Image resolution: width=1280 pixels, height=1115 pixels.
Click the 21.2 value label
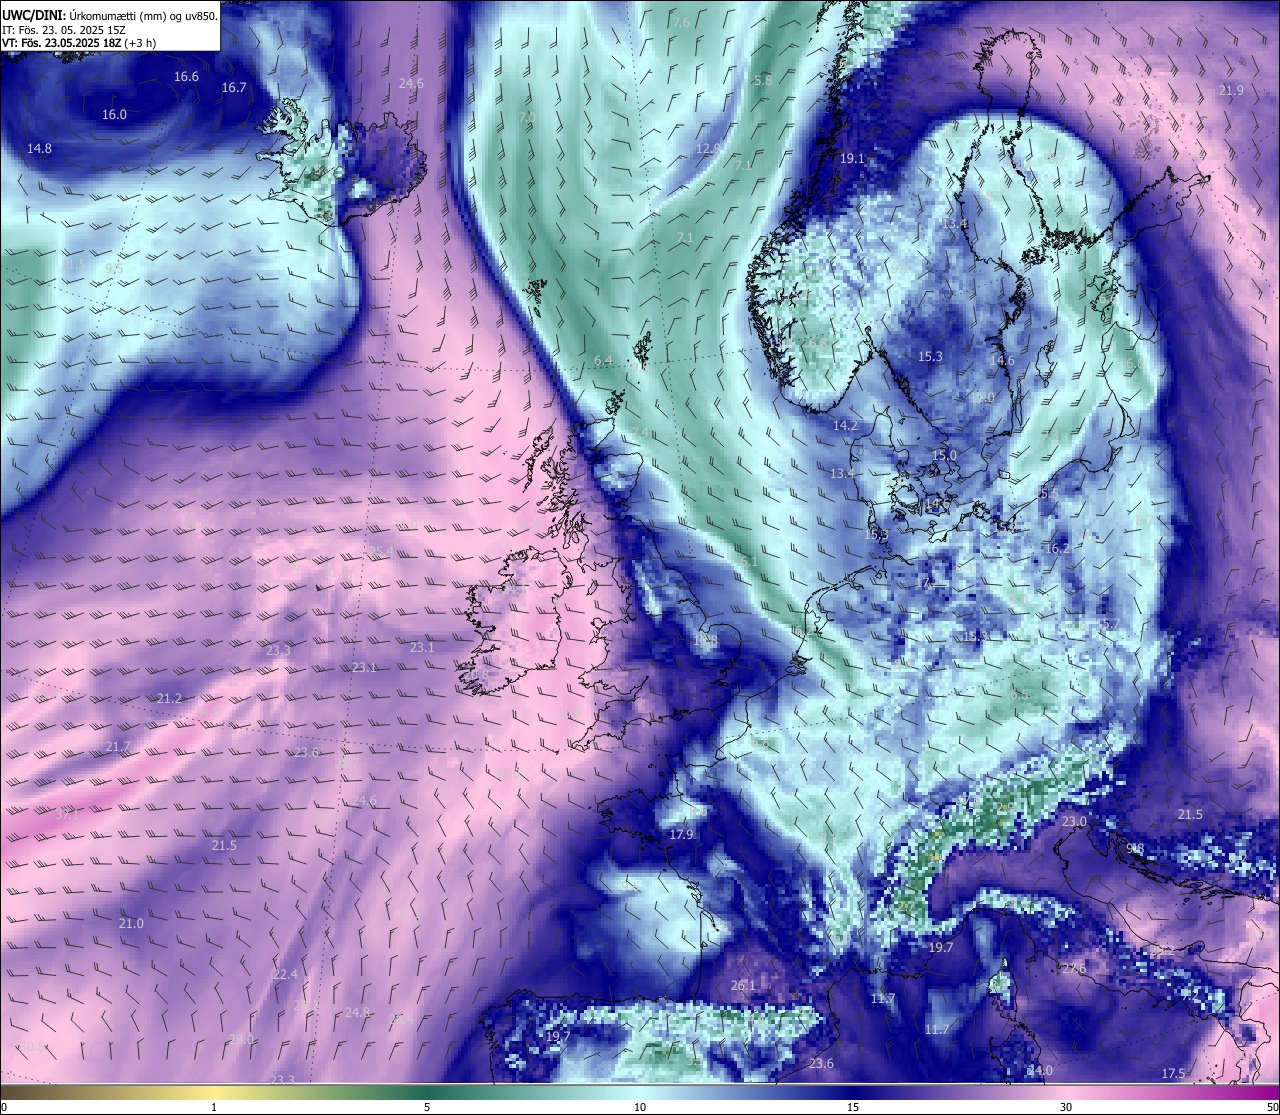170,698
